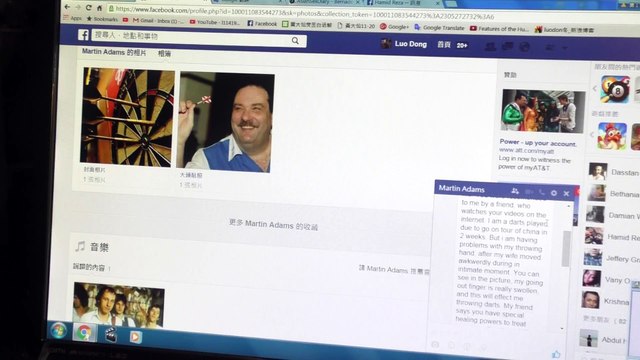
Task: Open chat with Hamid Re in the sidebar
Action: coord(611,236)
